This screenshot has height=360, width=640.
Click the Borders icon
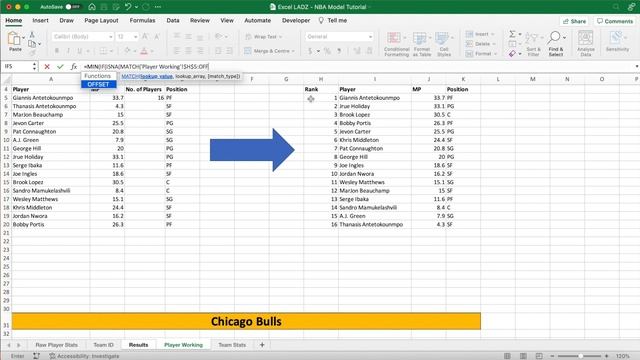(103, 51)
